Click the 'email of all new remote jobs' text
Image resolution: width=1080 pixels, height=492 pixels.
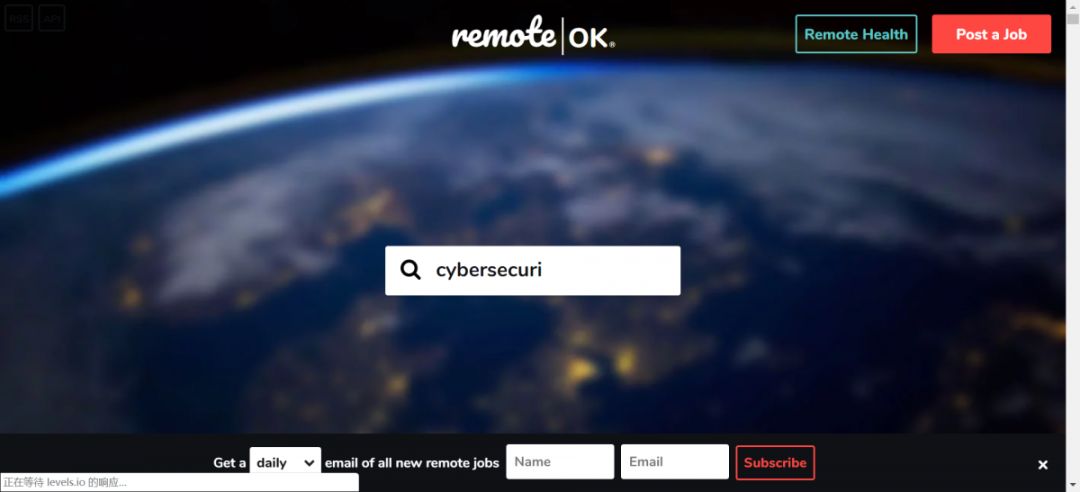[412, 462]
